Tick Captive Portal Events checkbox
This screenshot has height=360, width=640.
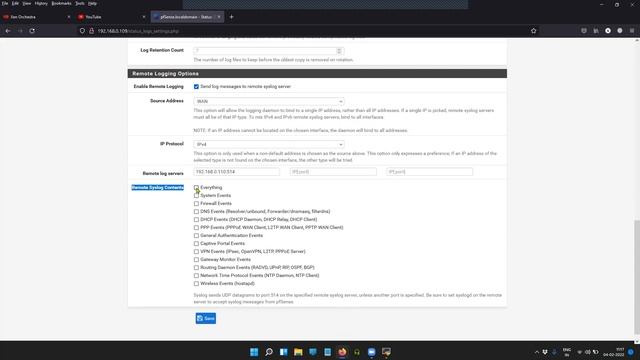196,243
